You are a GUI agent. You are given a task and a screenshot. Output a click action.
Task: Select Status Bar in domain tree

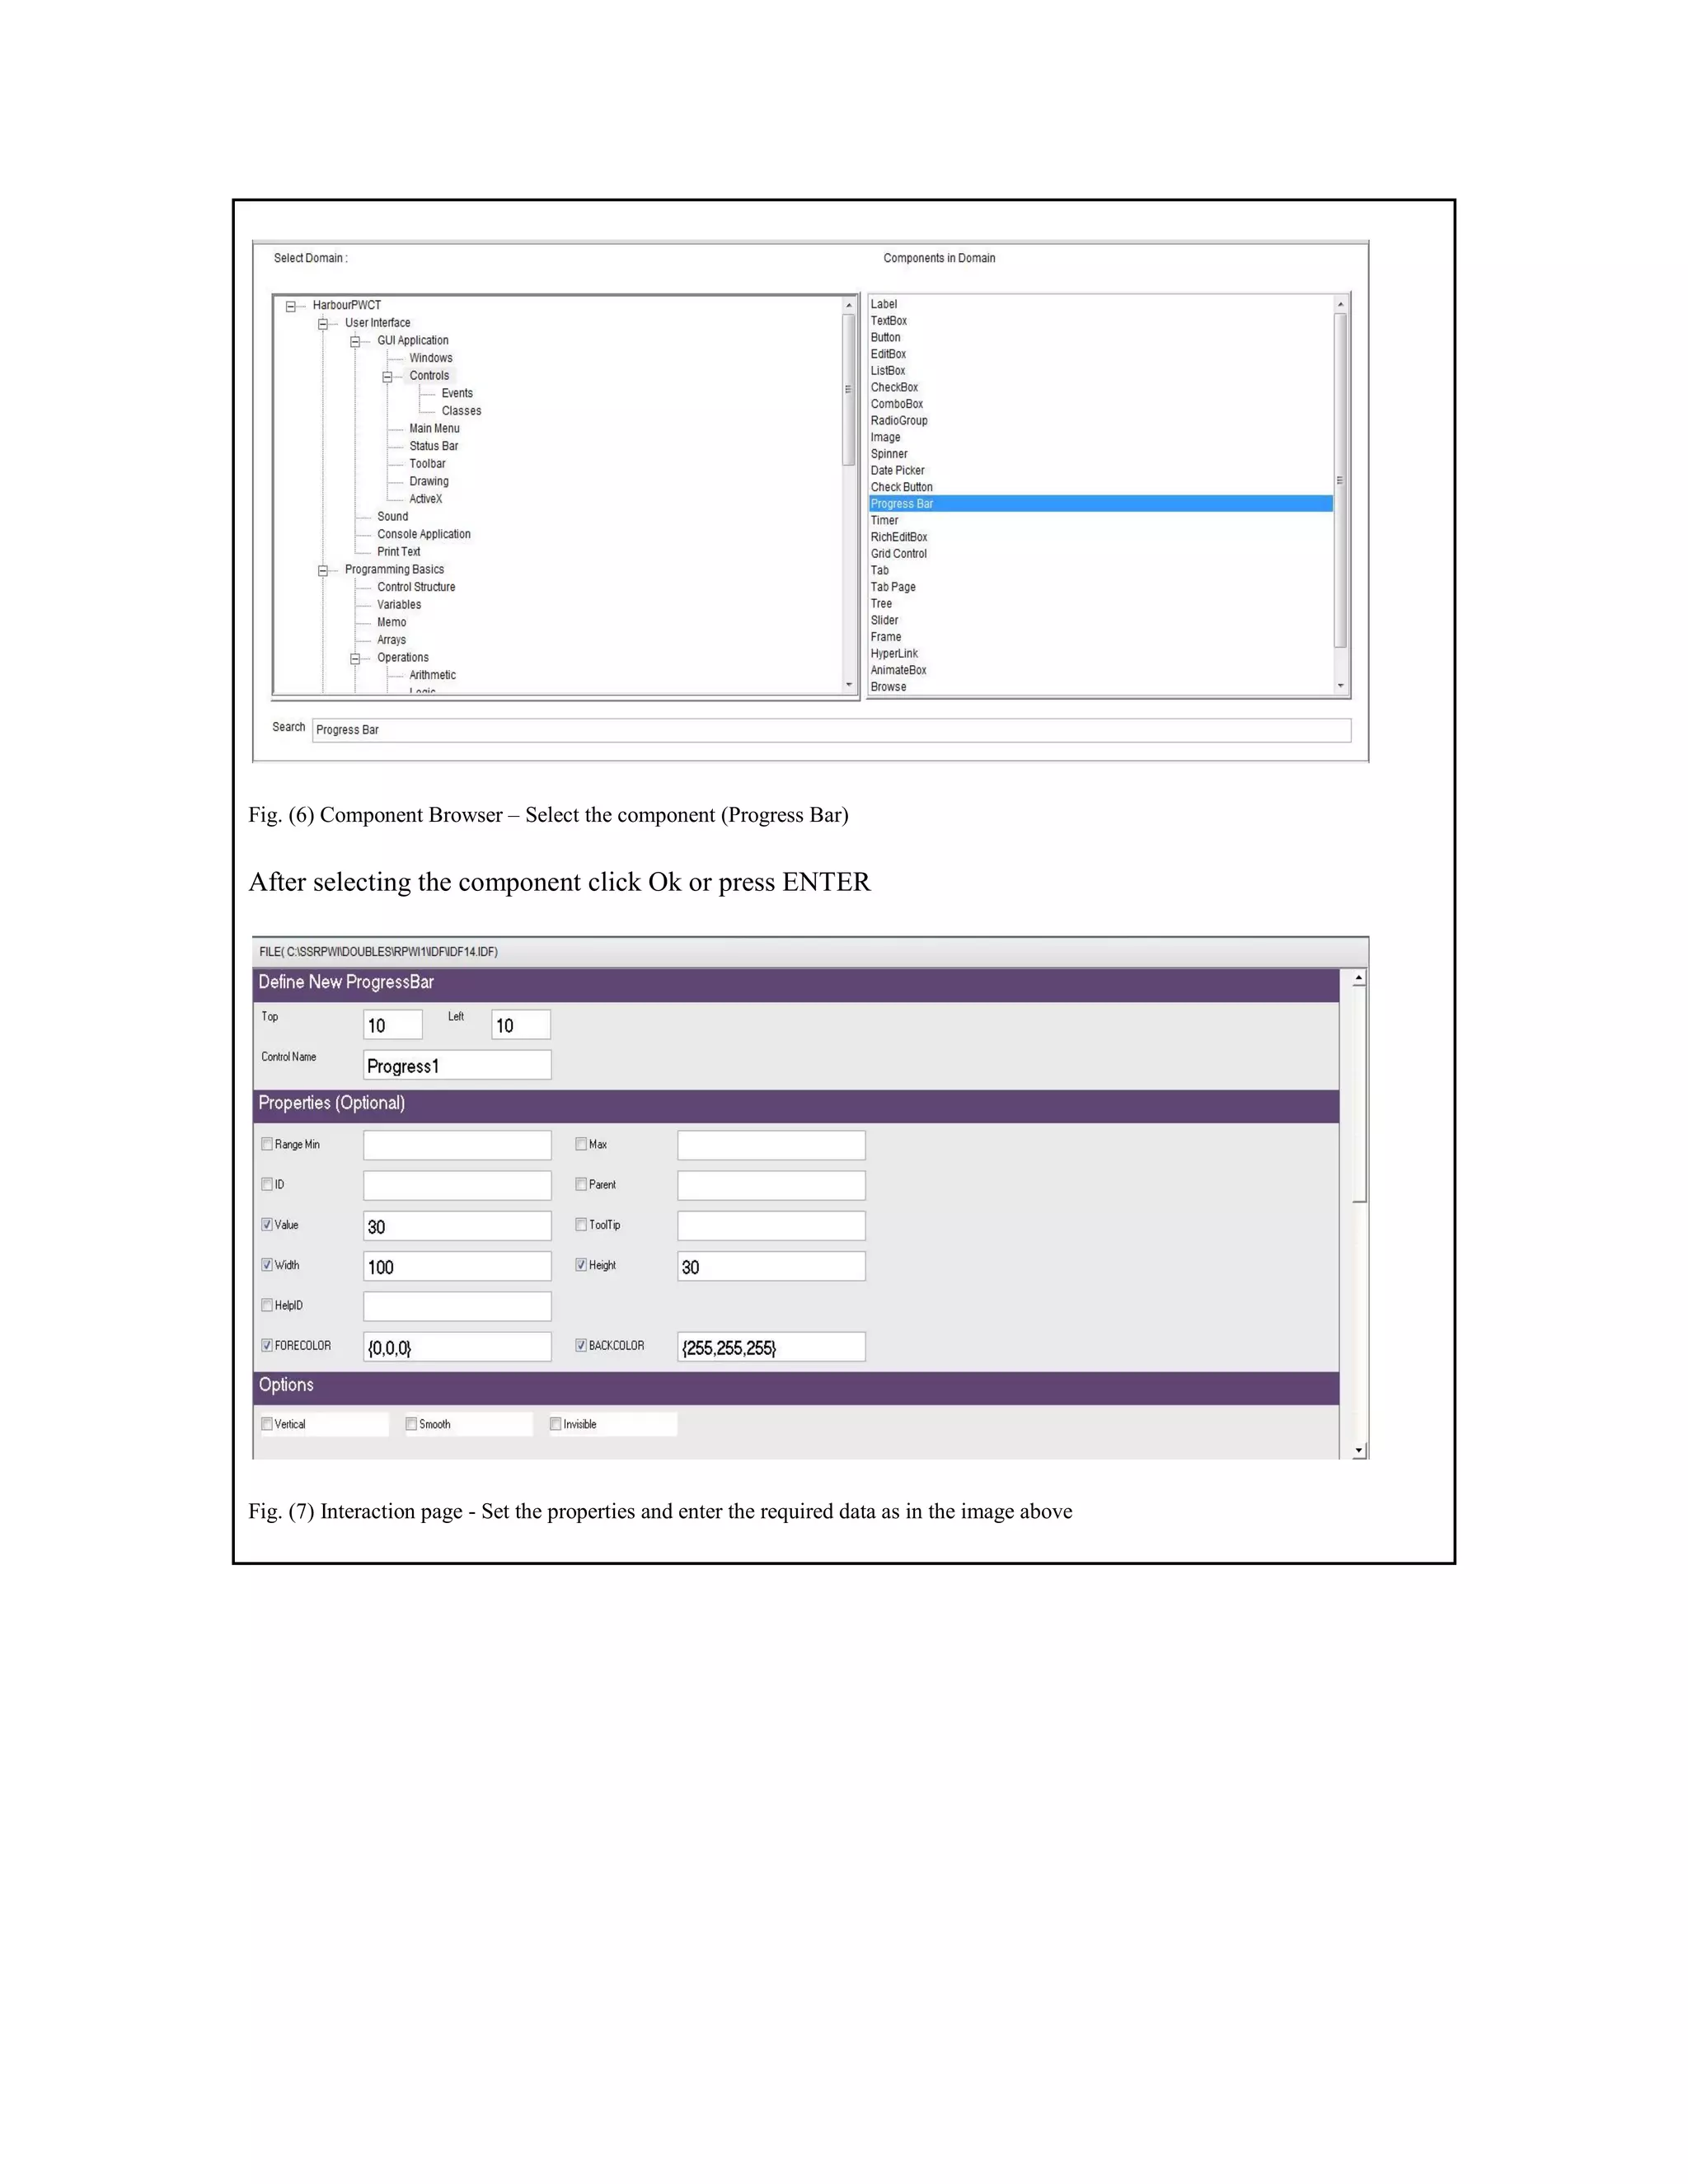tap(433, 446)
